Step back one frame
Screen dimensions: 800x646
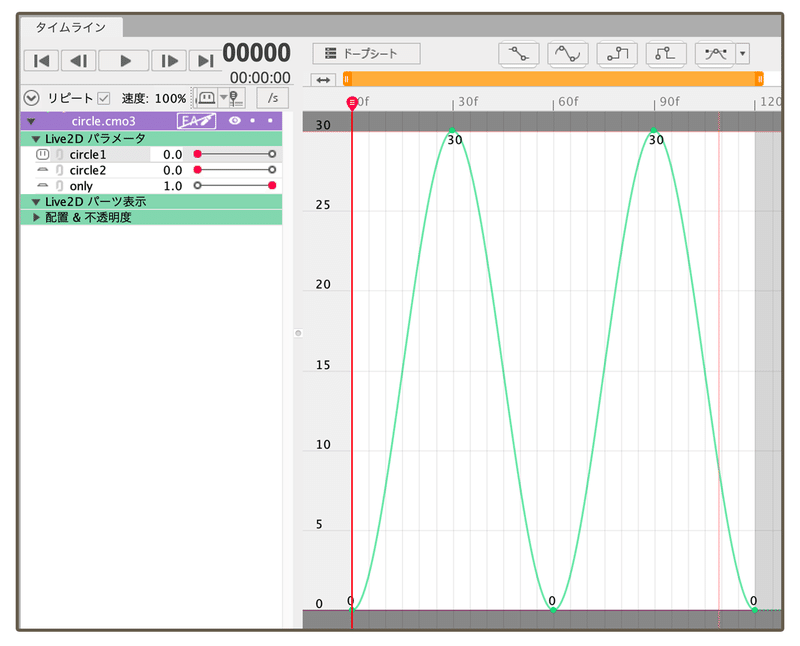79,61
